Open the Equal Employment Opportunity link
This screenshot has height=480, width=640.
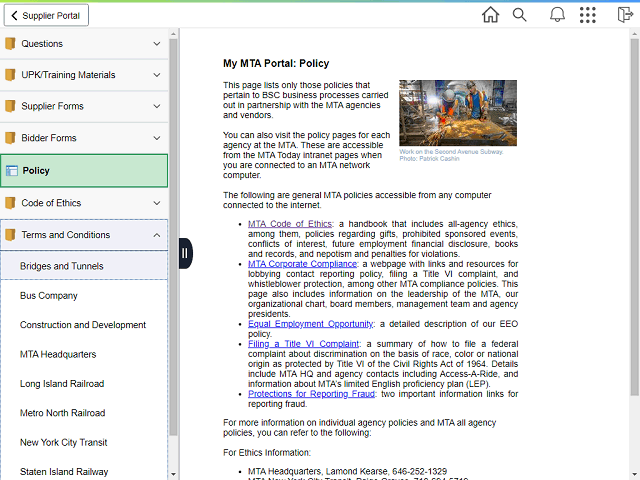310,324
